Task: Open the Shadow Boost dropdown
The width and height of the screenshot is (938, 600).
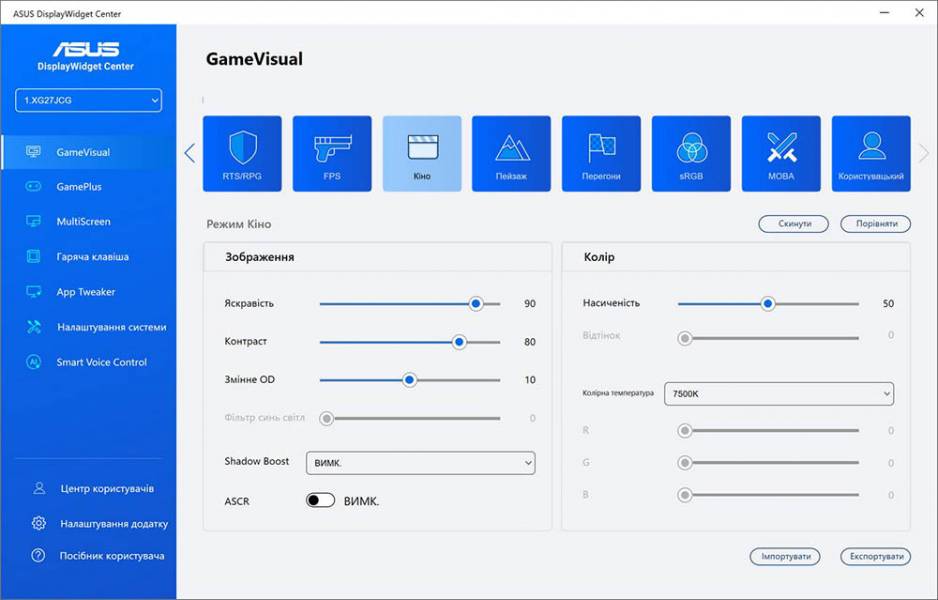Action: [421, 463]
